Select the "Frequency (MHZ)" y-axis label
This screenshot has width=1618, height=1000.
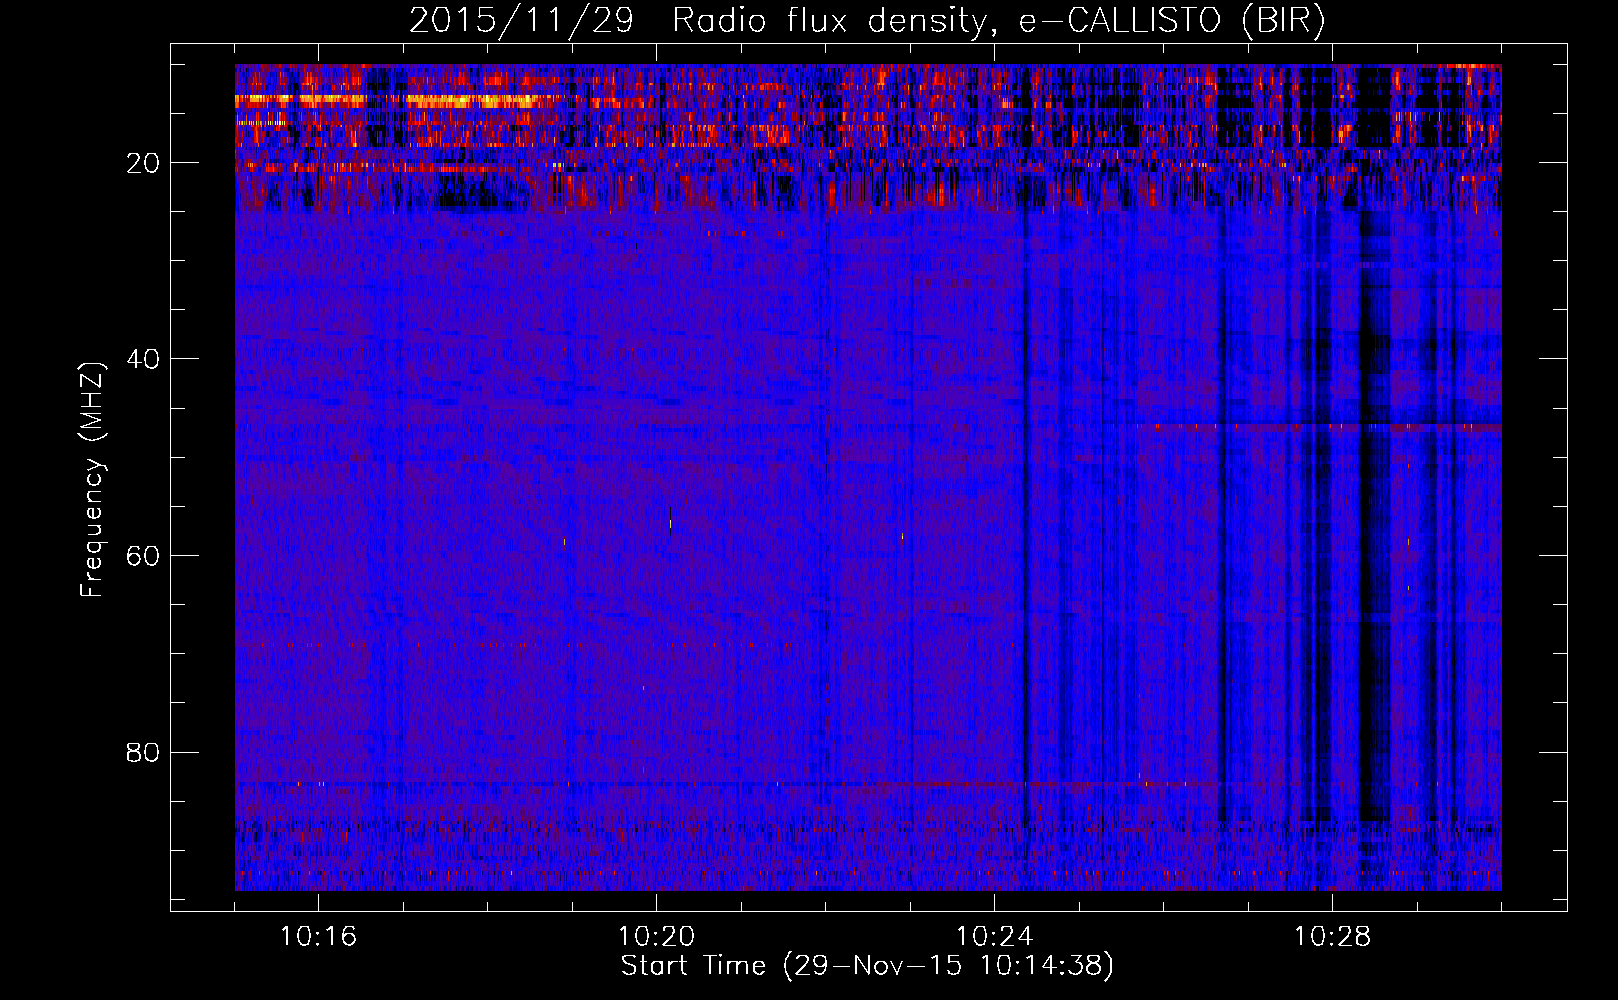pos(92,480)
